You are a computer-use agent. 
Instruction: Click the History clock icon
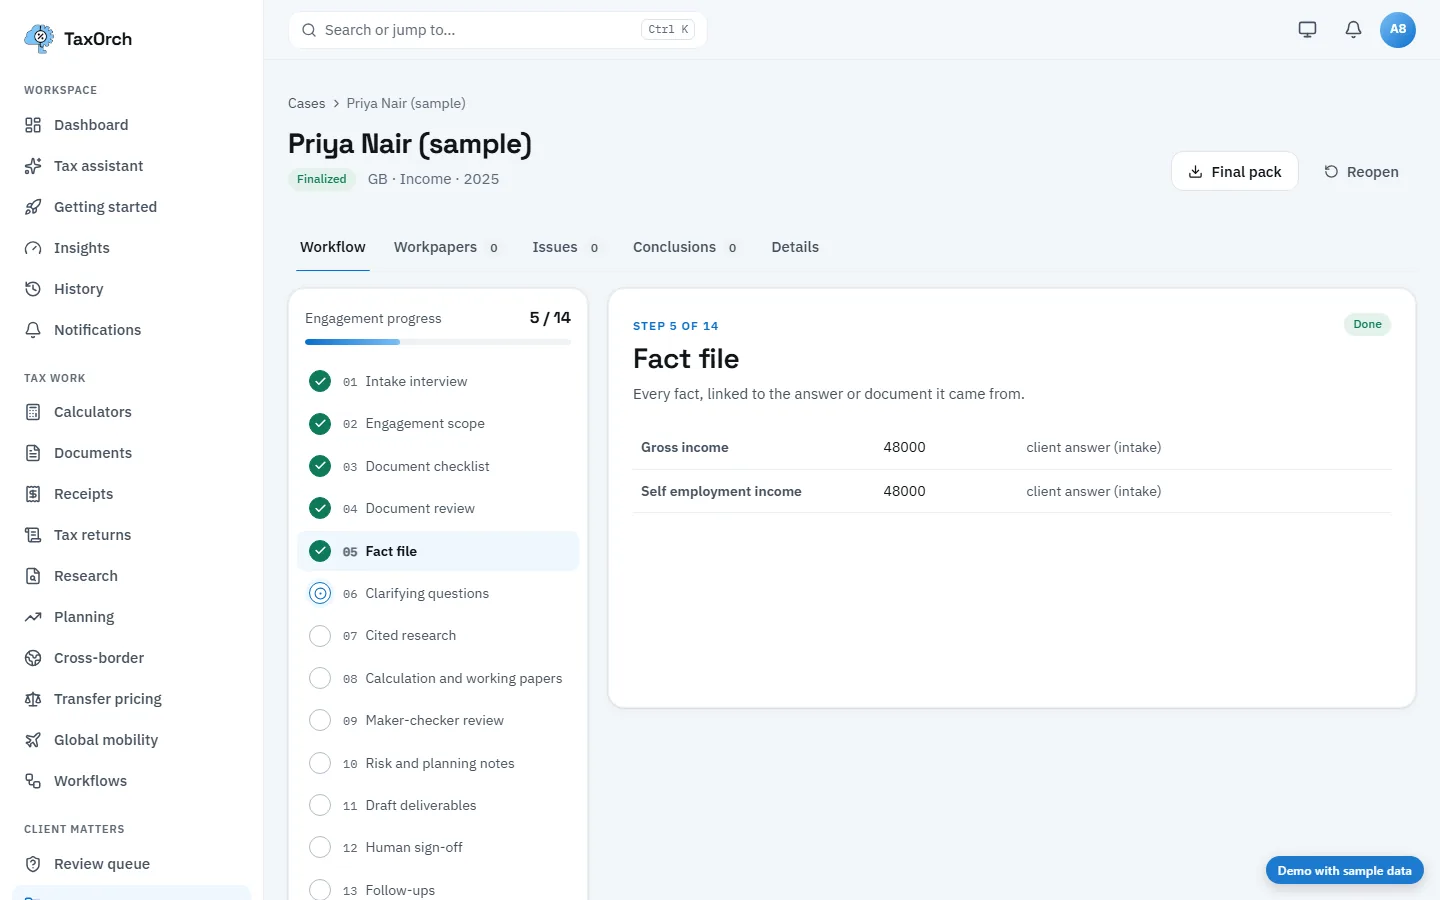coord(33,289)
